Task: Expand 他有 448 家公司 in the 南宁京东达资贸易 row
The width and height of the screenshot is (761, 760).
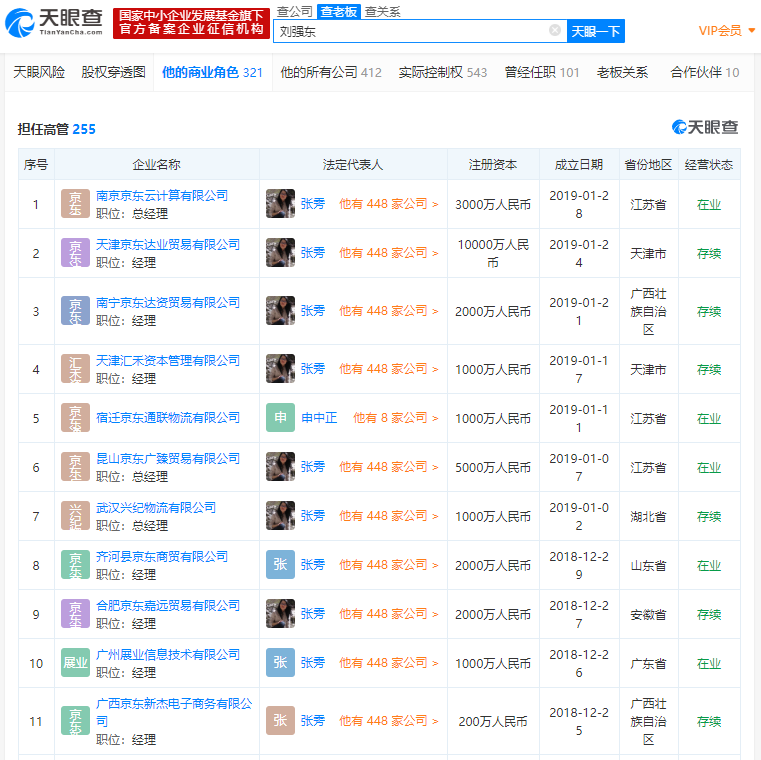Action: [388, 311]
